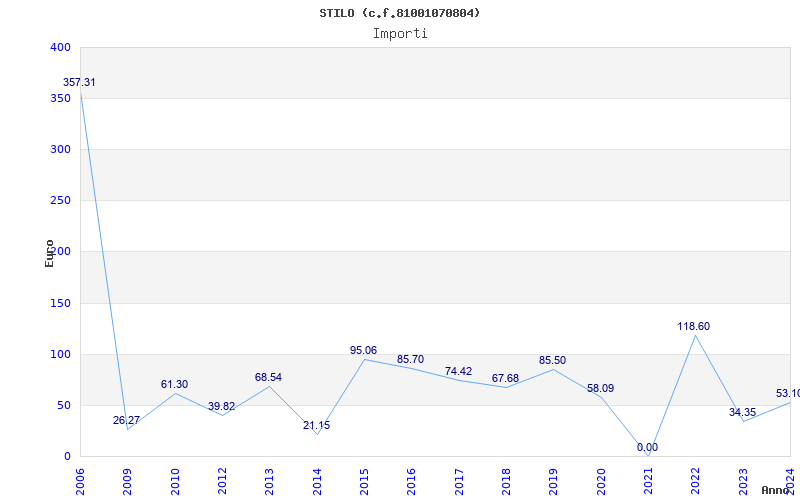Click the 39.82 data label
Image resolution: width=800 pixels, height=500 pixels.
click(221, 407)
